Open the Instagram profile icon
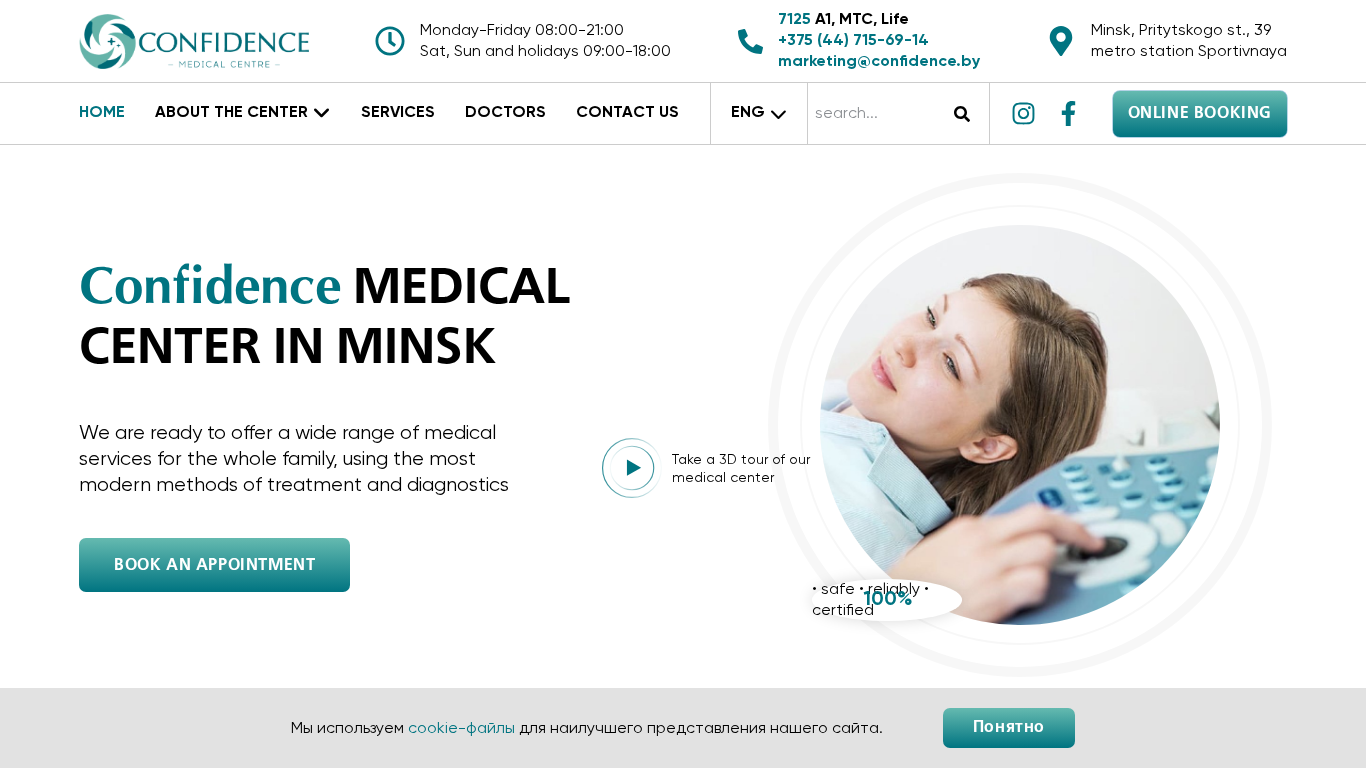 click(x=1023, y=113)
